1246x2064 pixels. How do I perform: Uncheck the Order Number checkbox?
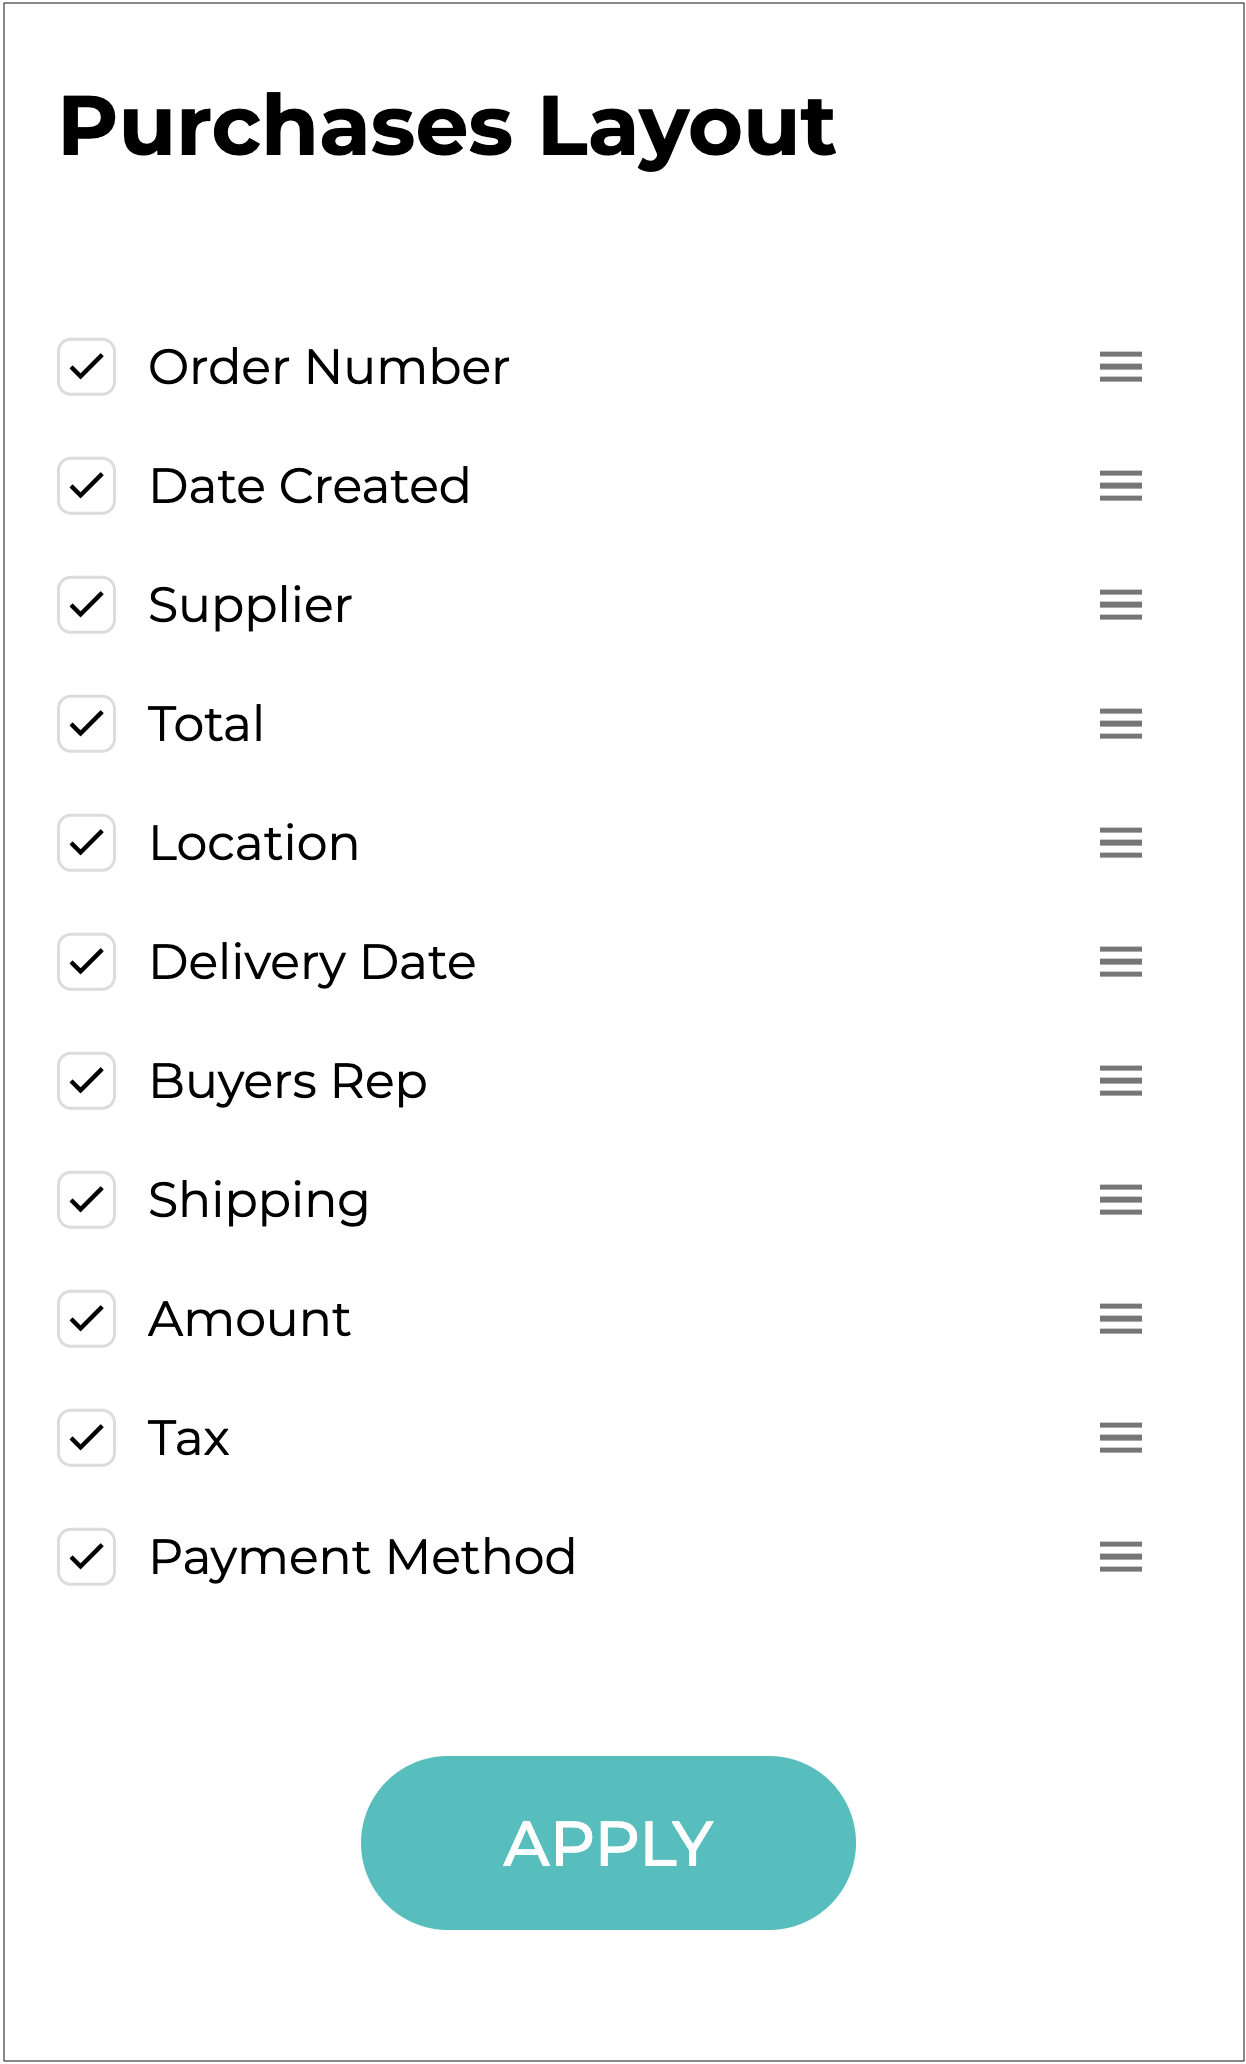tap(87, 367)
